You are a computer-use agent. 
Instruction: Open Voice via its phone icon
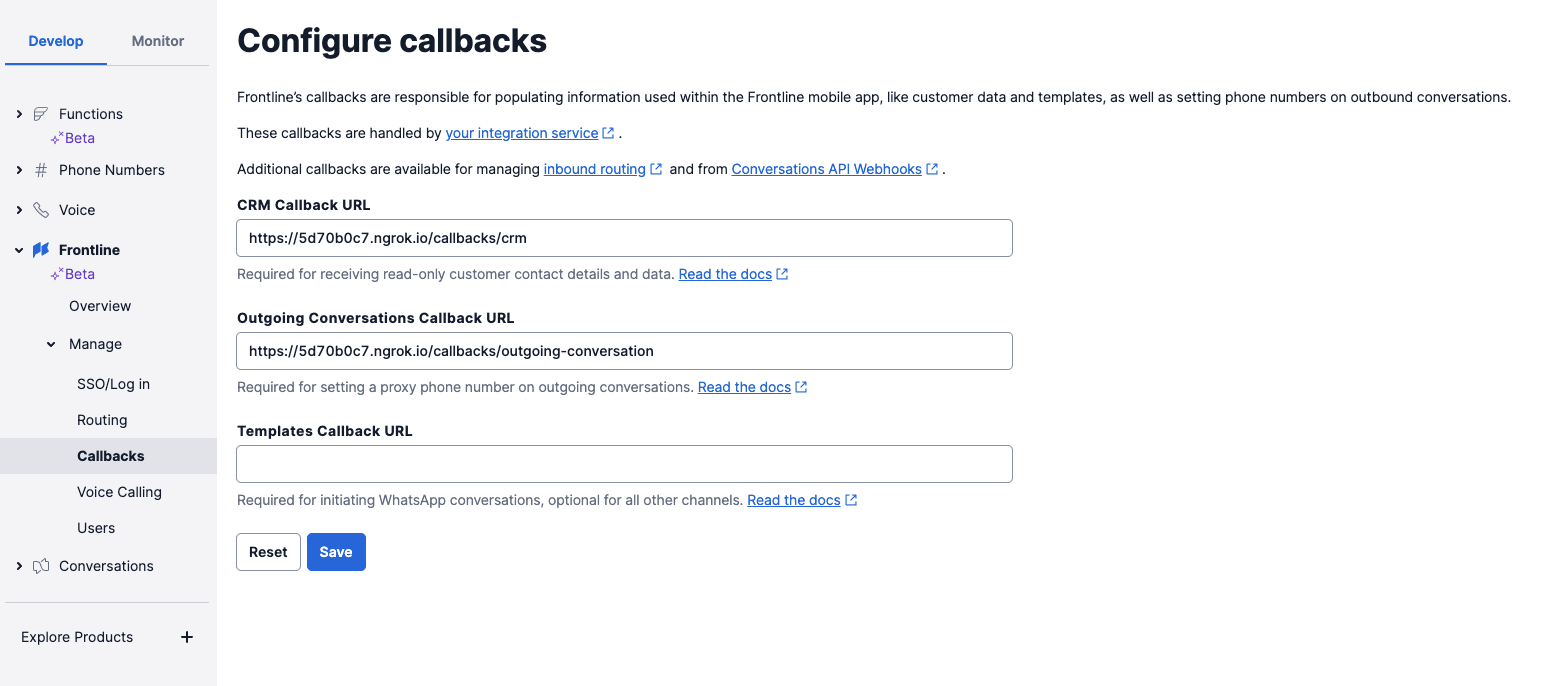40,210
